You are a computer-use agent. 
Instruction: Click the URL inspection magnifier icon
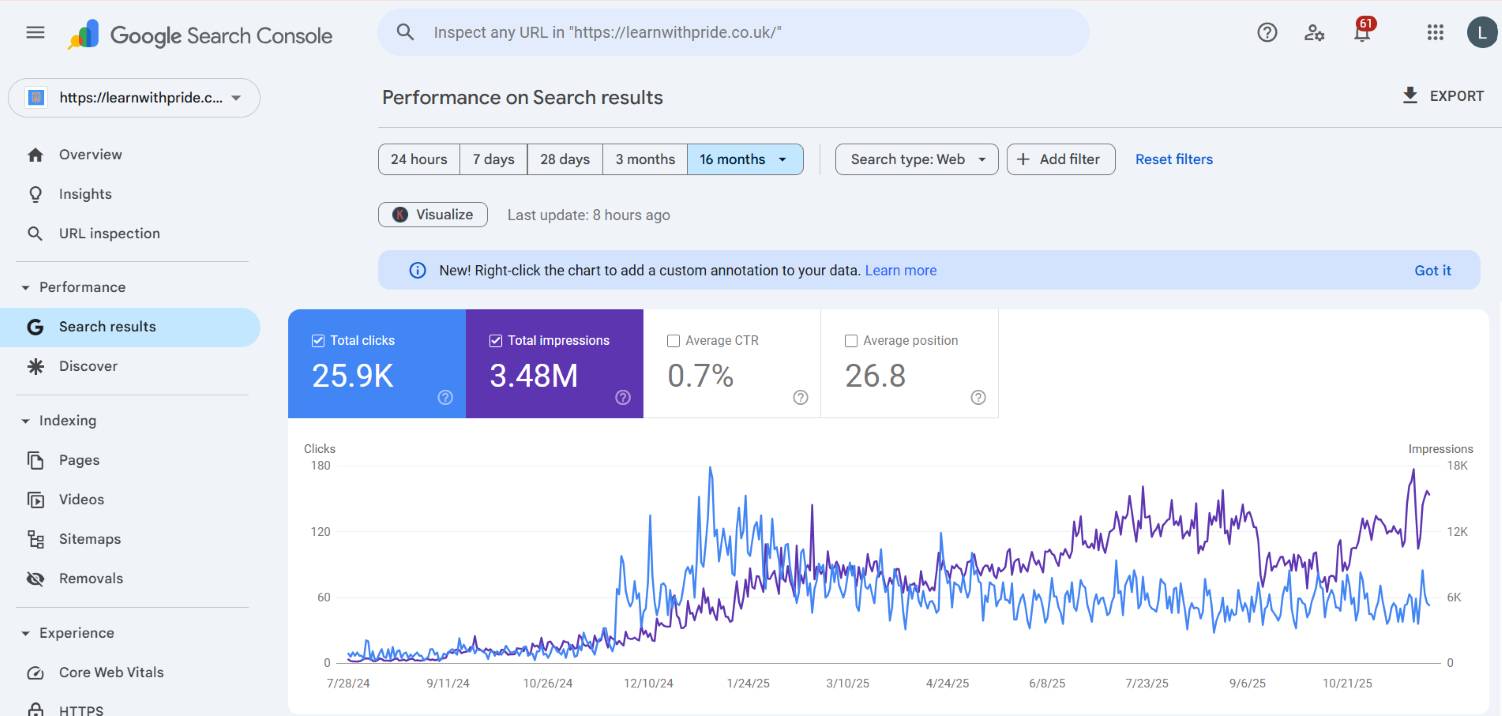(x=35, y=234)
